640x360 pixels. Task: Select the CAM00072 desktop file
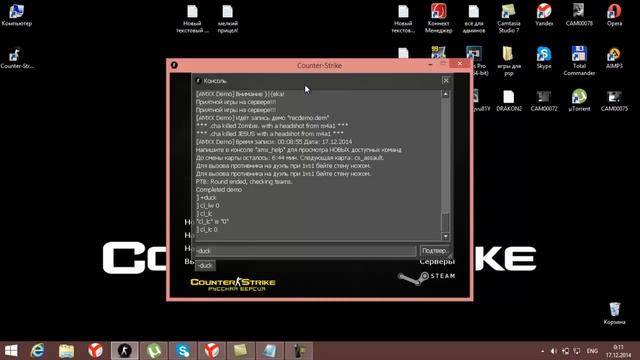coord(544,101)
